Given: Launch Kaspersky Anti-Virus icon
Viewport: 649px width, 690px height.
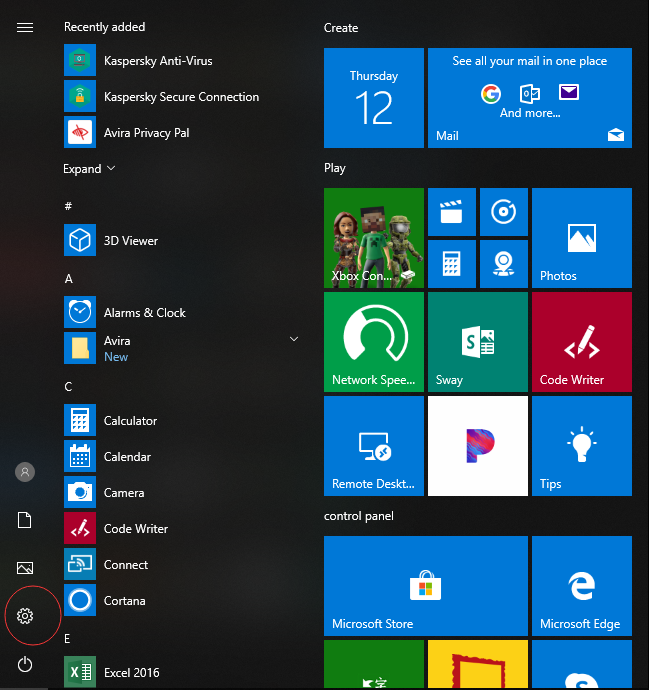Looking at the screenshot, I should pos(80,60).
